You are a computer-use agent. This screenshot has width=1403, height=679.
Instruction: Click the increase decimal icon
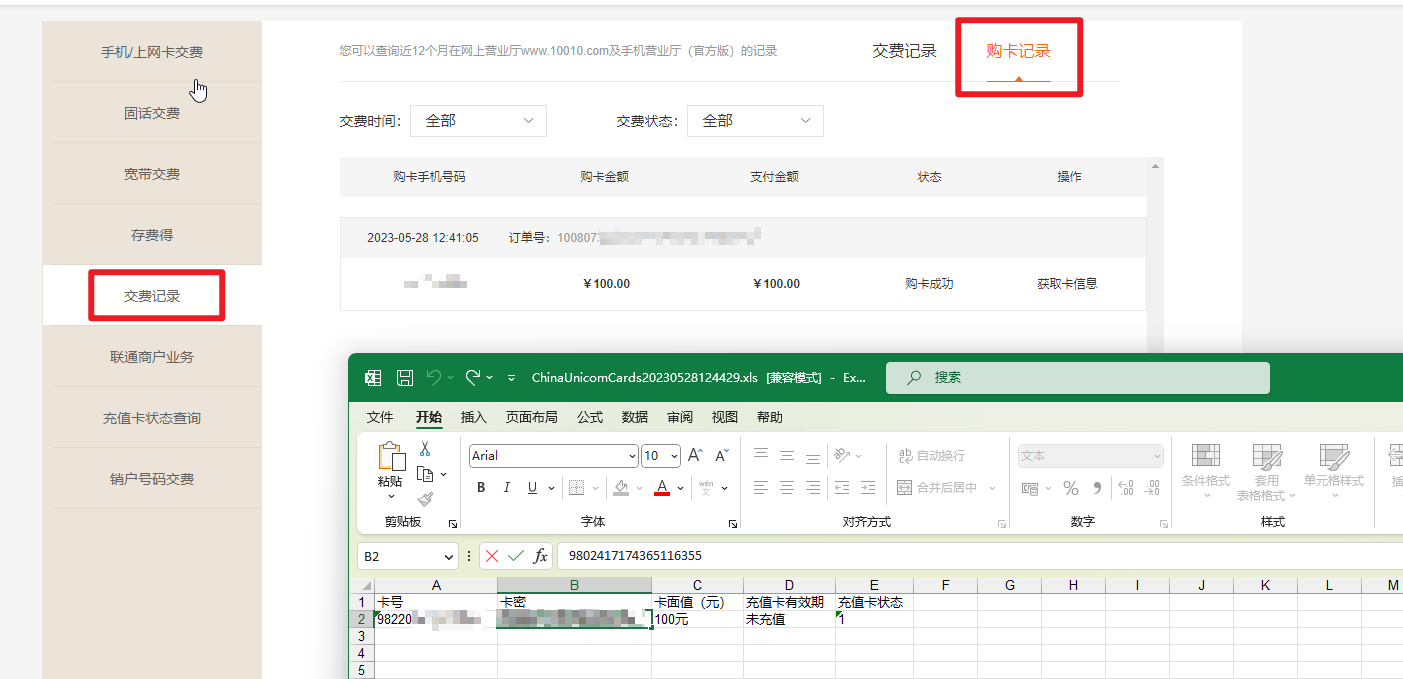coord(1125,488)
